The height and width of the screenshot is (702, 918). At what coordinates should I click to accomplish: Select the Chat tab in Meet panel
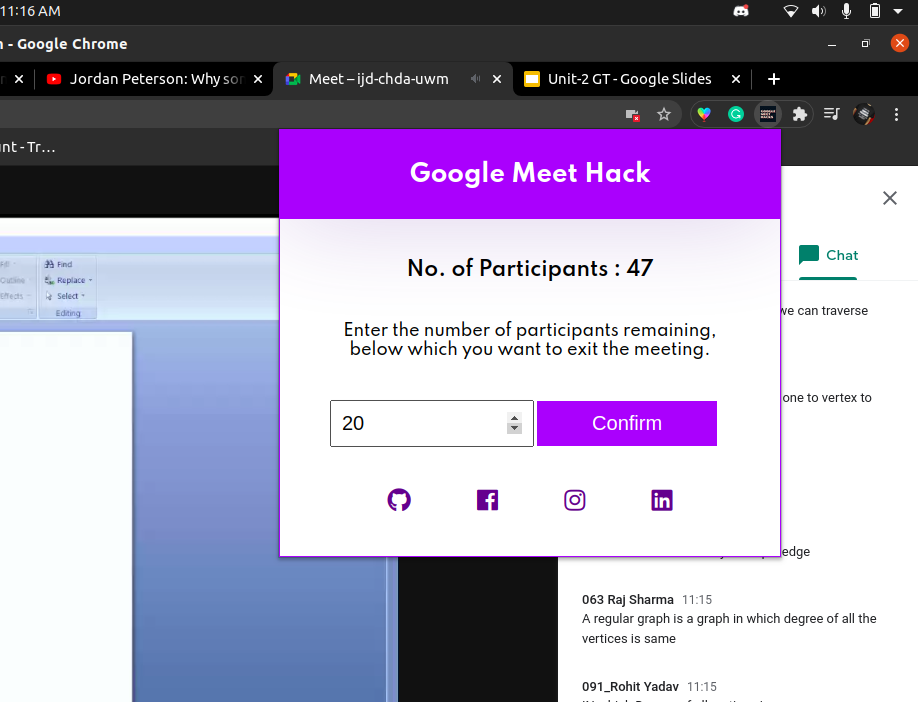tap(828, 255)
